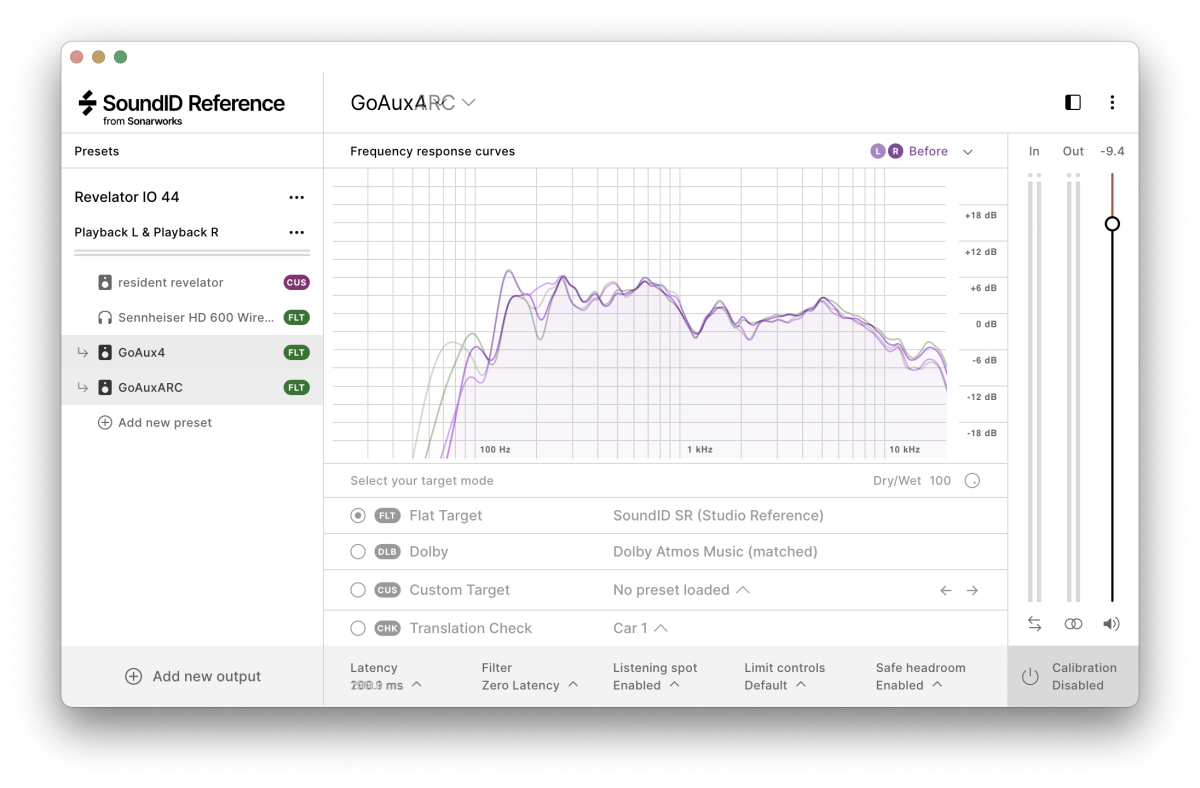Toggle the sidebar panel layout icon
Screen dimensions: 1200x788
click(1073, 102)
